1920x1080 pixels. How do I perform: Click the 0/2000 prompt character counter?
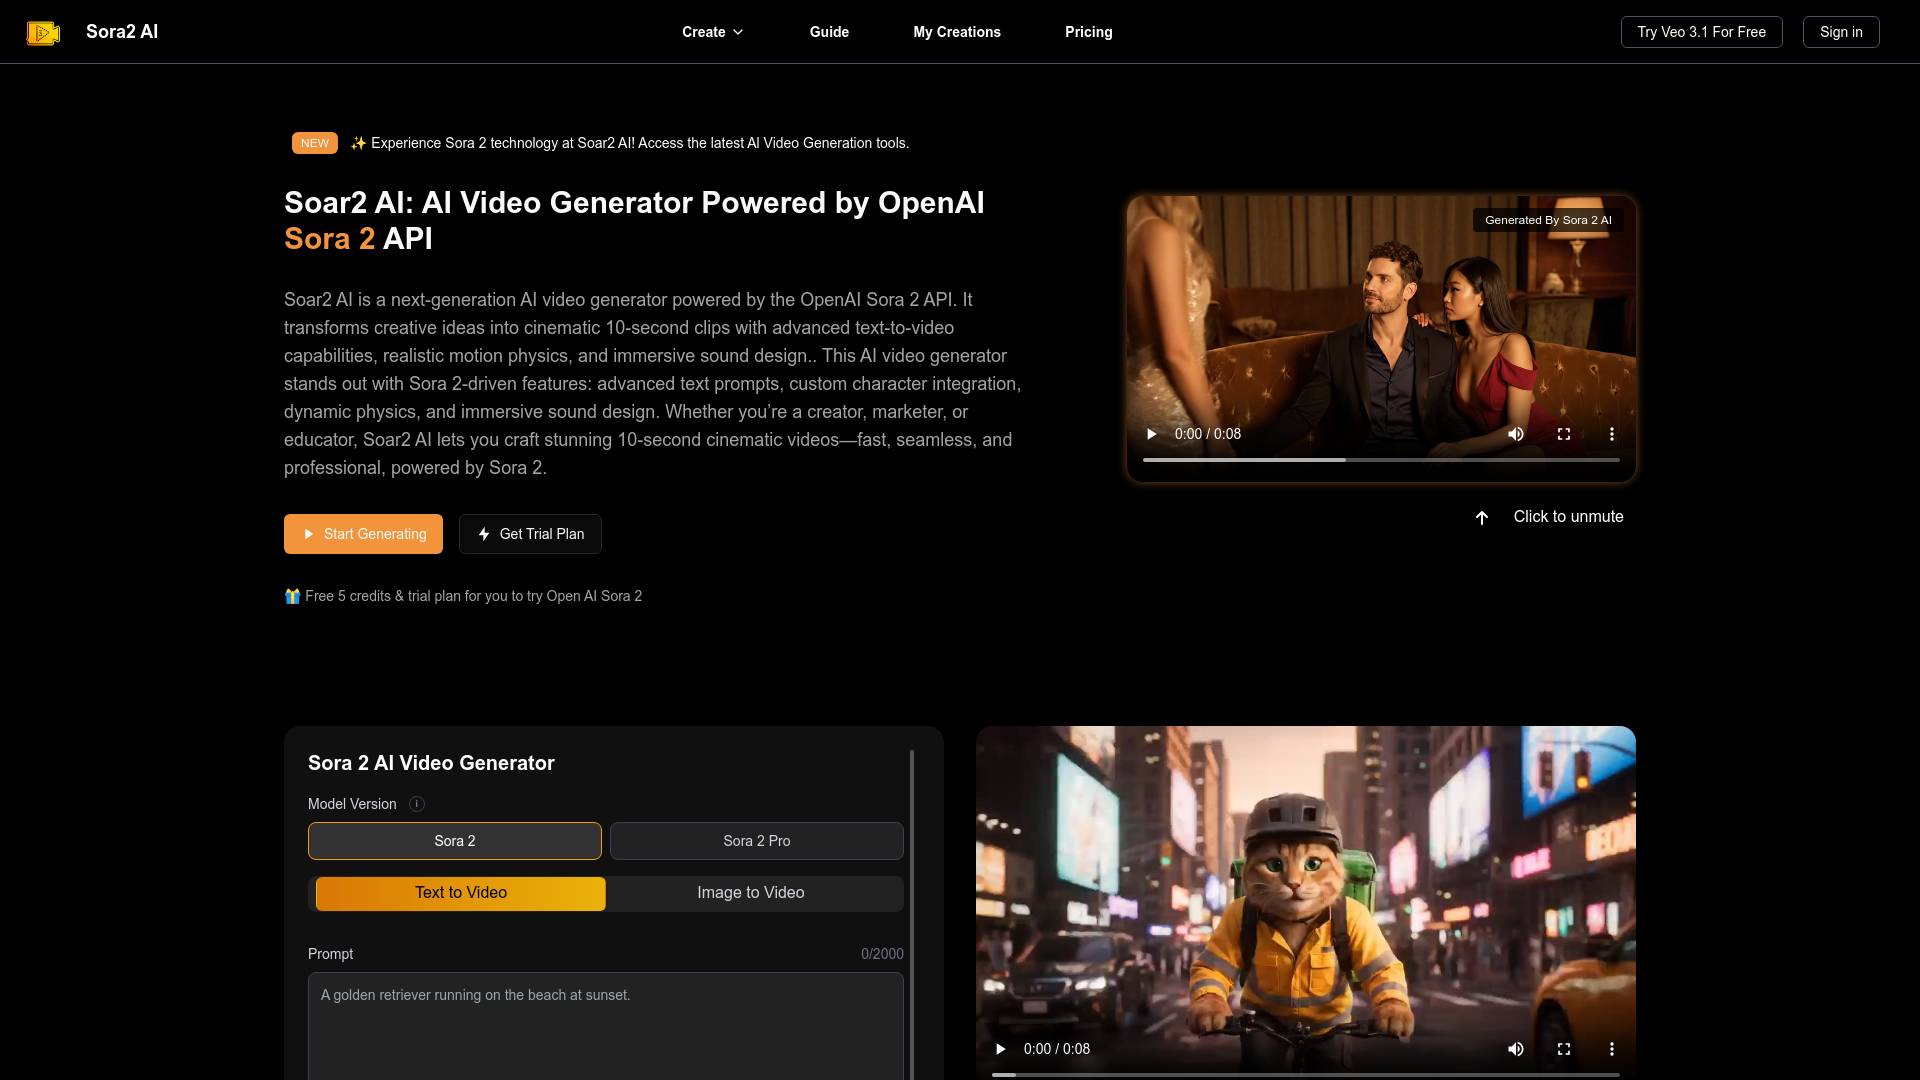coord(882,954)
